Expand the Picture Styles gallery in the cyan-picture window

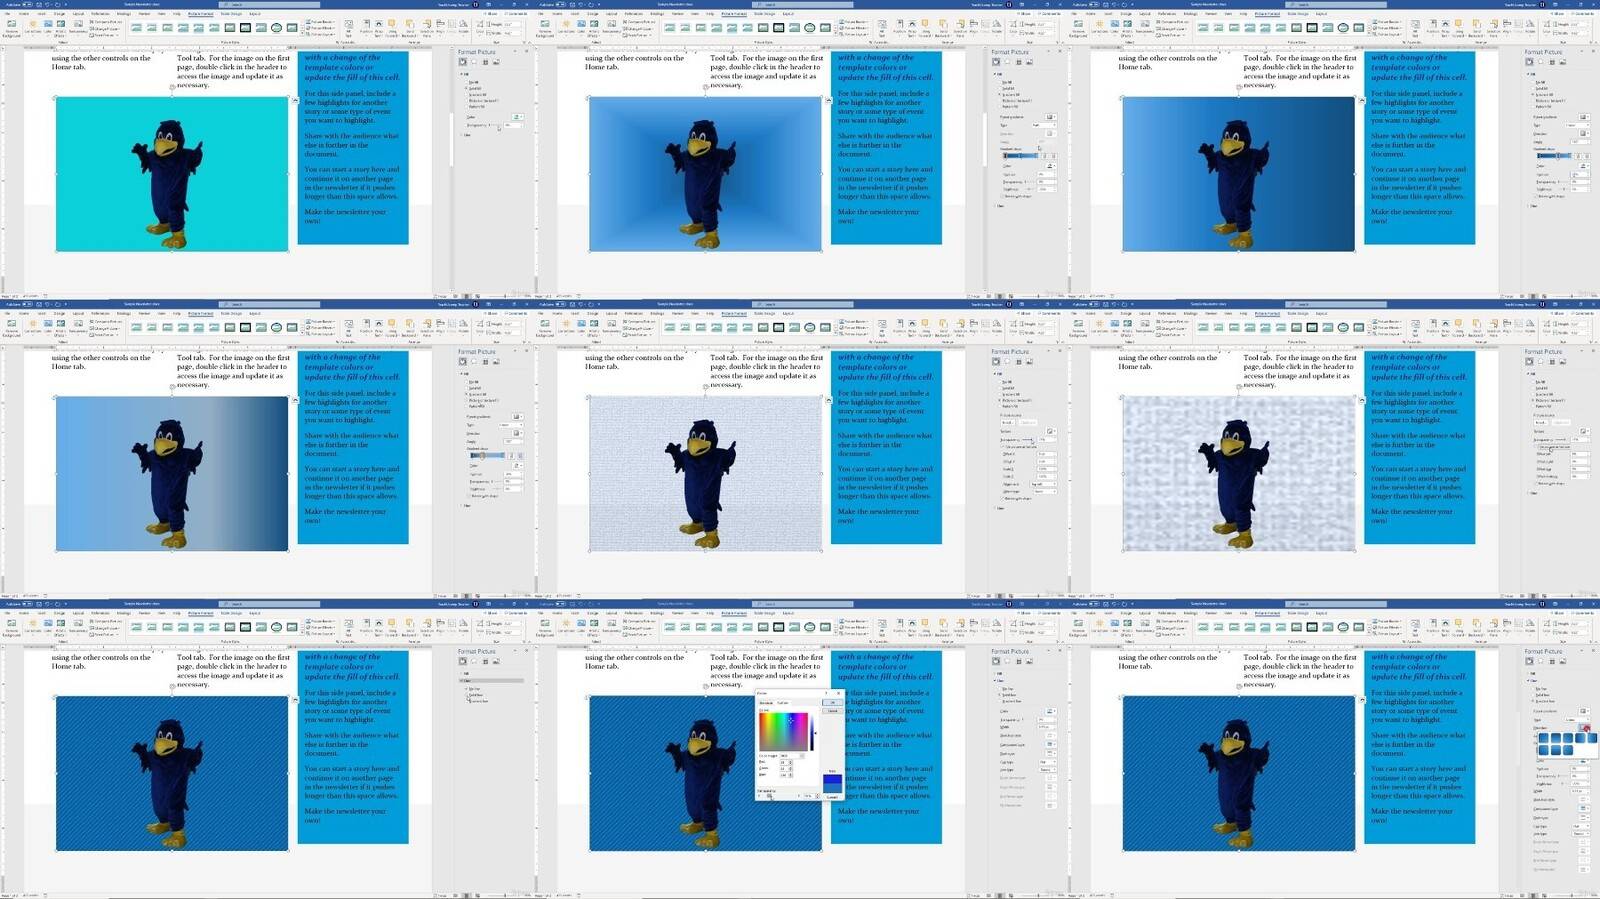(302, 34)
